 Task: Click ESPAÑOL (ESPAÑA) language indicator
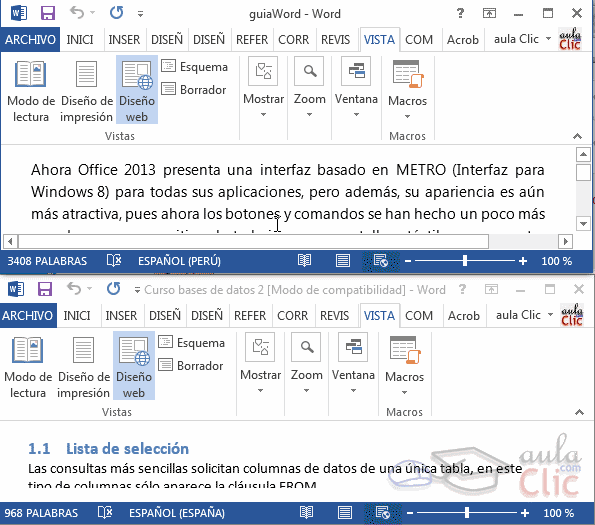point(177,513)
